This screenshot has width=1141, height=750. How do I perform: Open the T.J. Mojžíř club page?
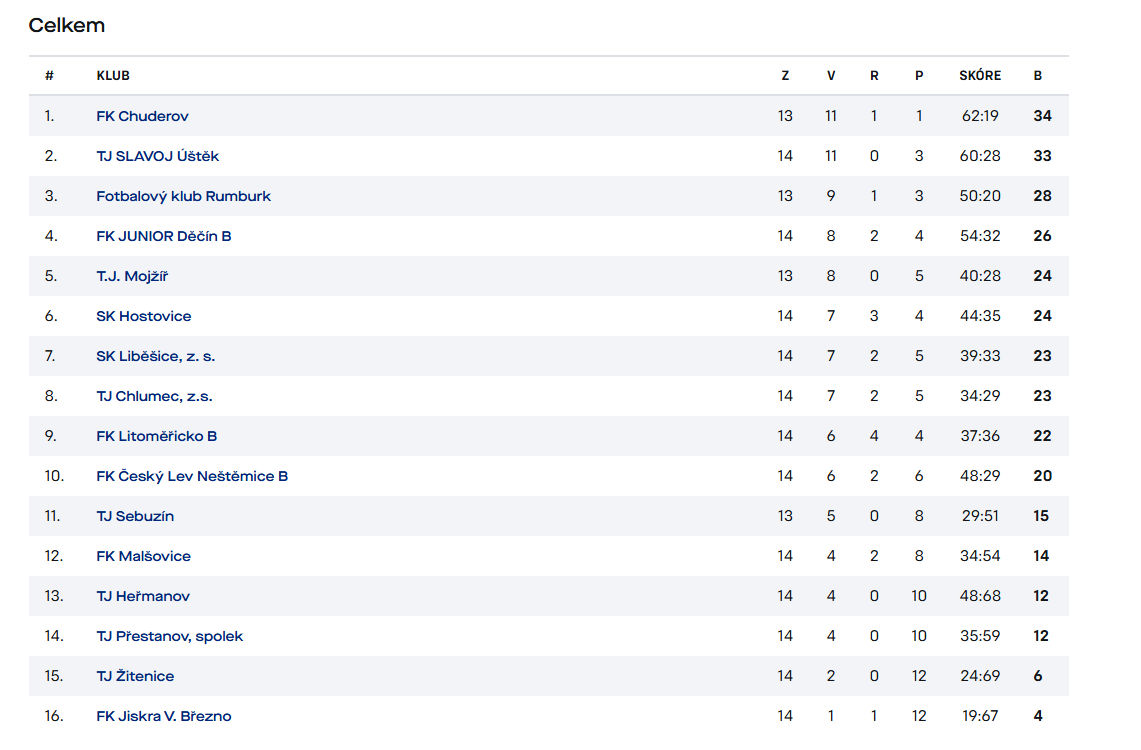(x=132, y=276)
